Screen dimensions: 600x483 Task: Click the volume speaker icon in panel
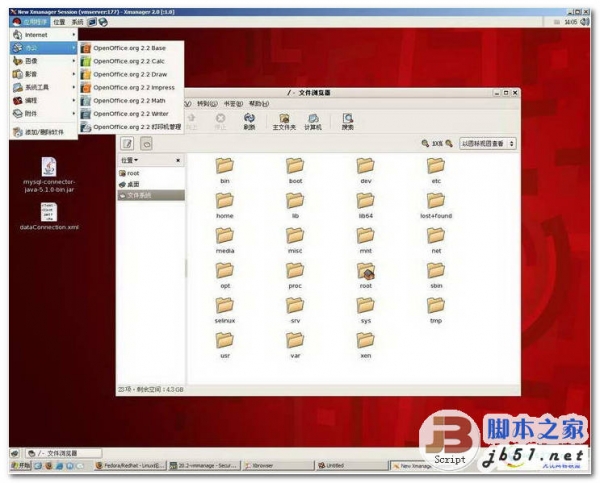pyautogui.click(x=585, y=22)
